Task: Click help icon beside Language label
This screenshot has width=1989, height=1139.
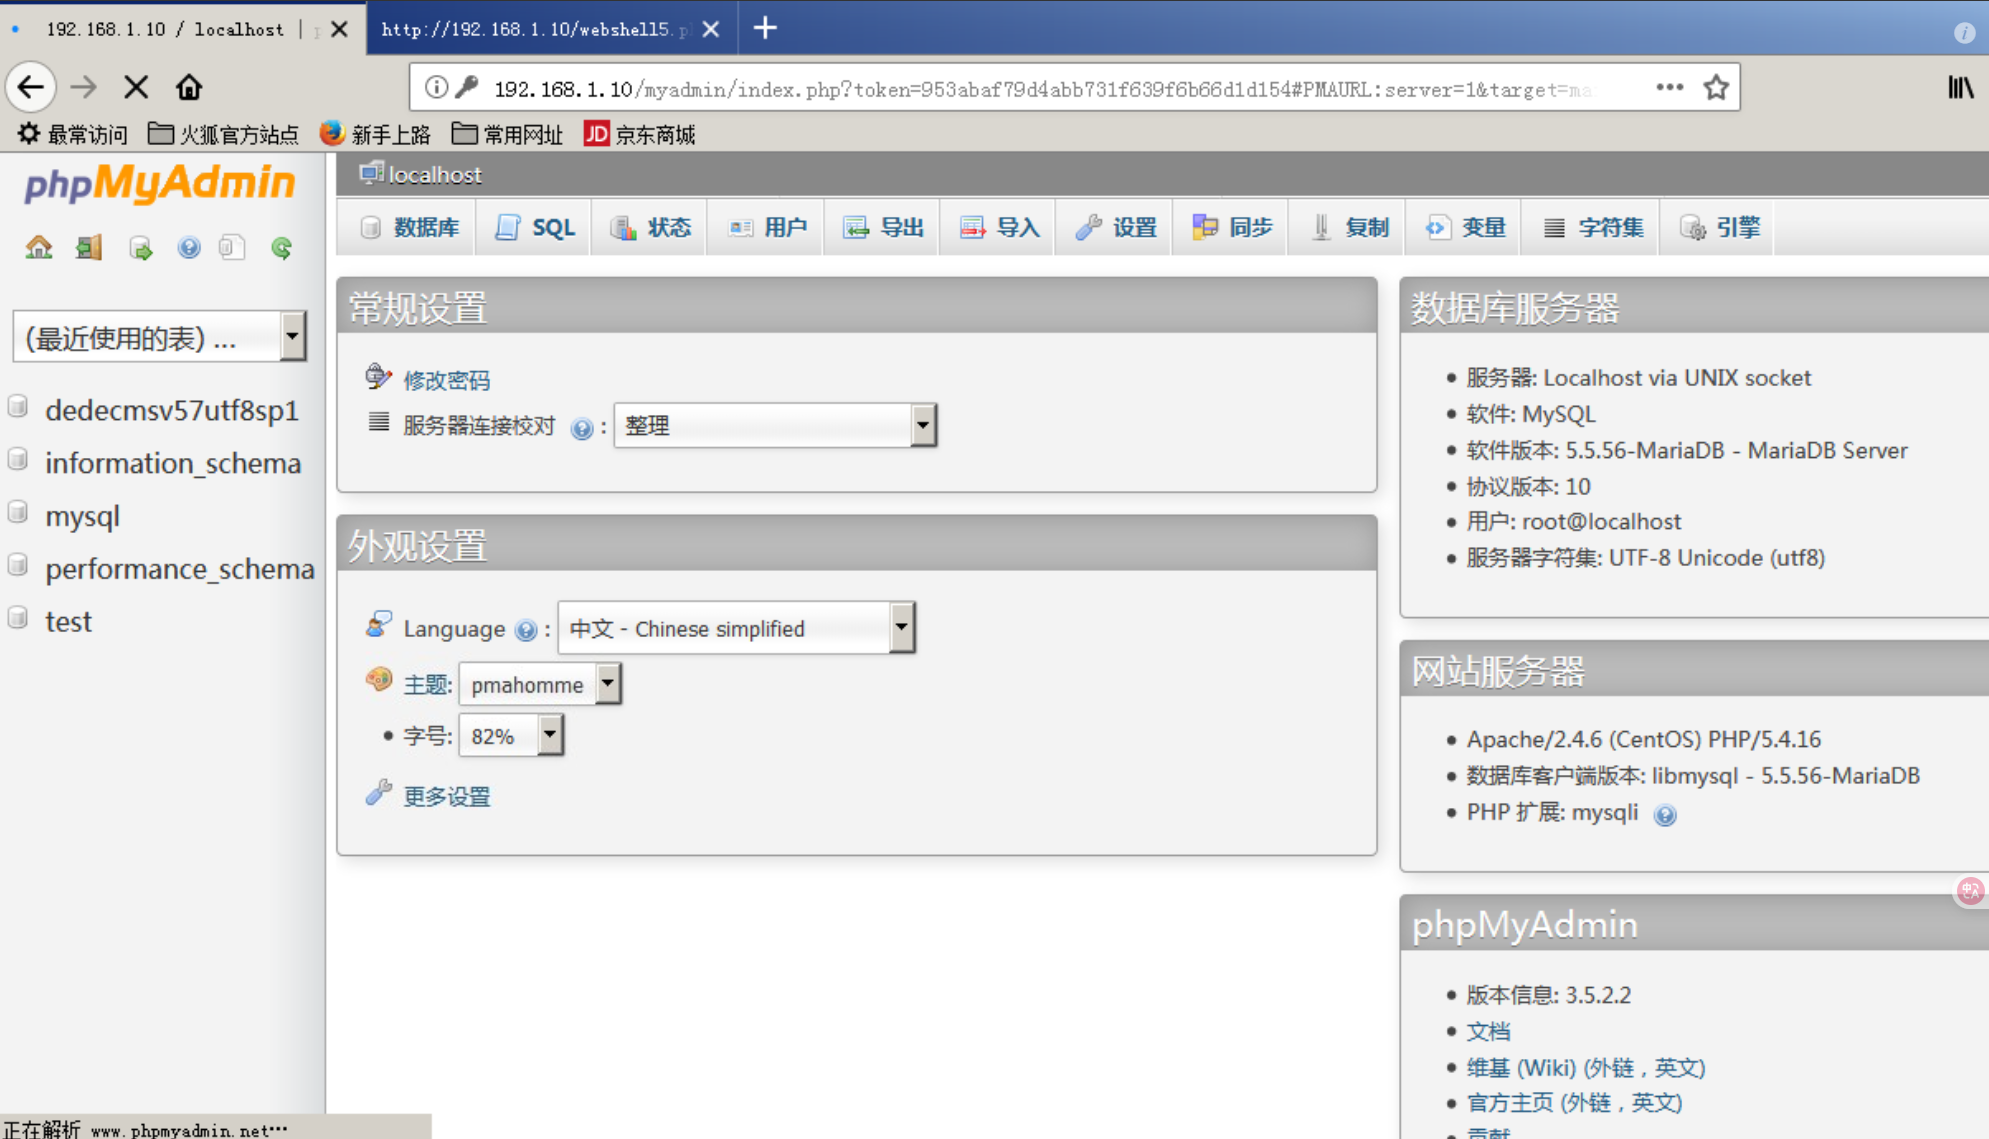Action: [x=525, y=630]
